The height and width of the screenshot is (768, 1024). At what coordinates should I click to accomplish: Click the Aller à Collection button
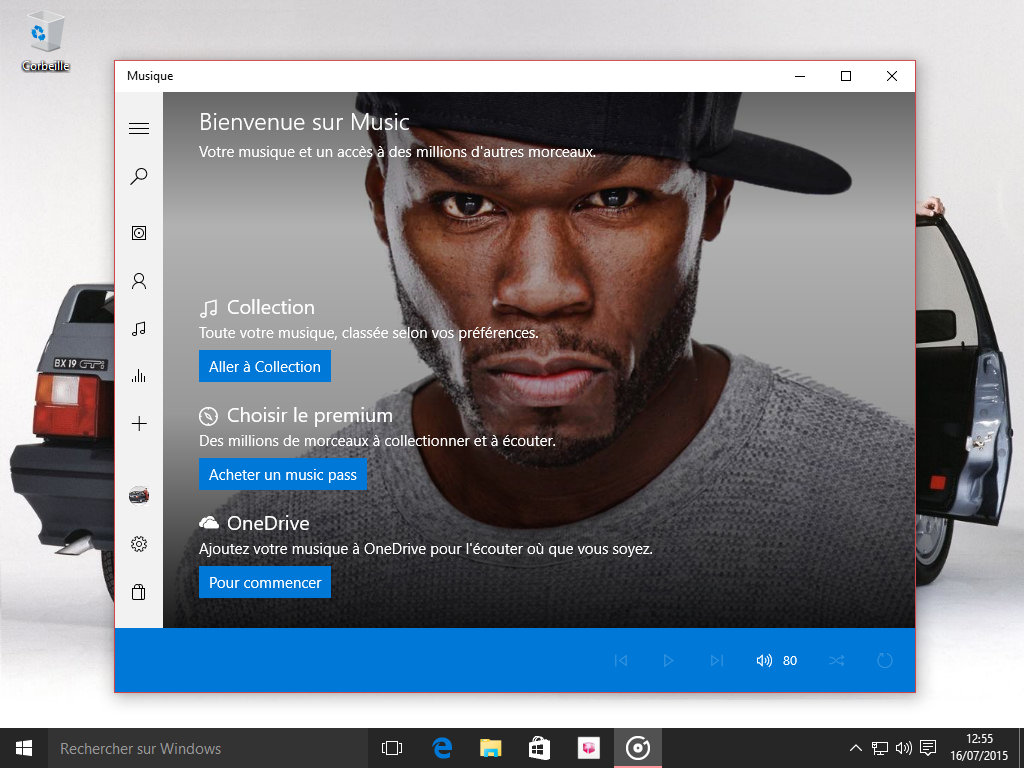[x=265, y=366]
